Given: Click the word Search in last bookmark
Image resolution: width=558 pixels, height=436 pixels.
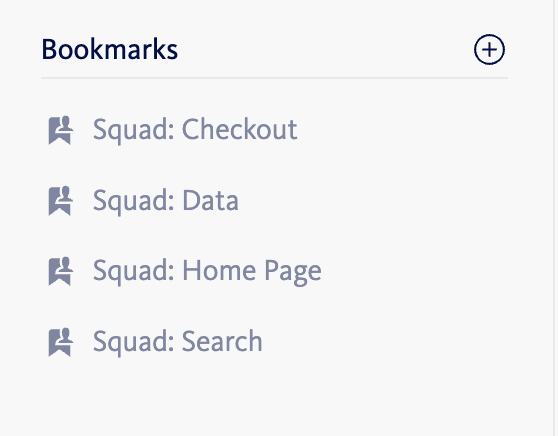Looking at the screenshot, I should click(222, 341).
